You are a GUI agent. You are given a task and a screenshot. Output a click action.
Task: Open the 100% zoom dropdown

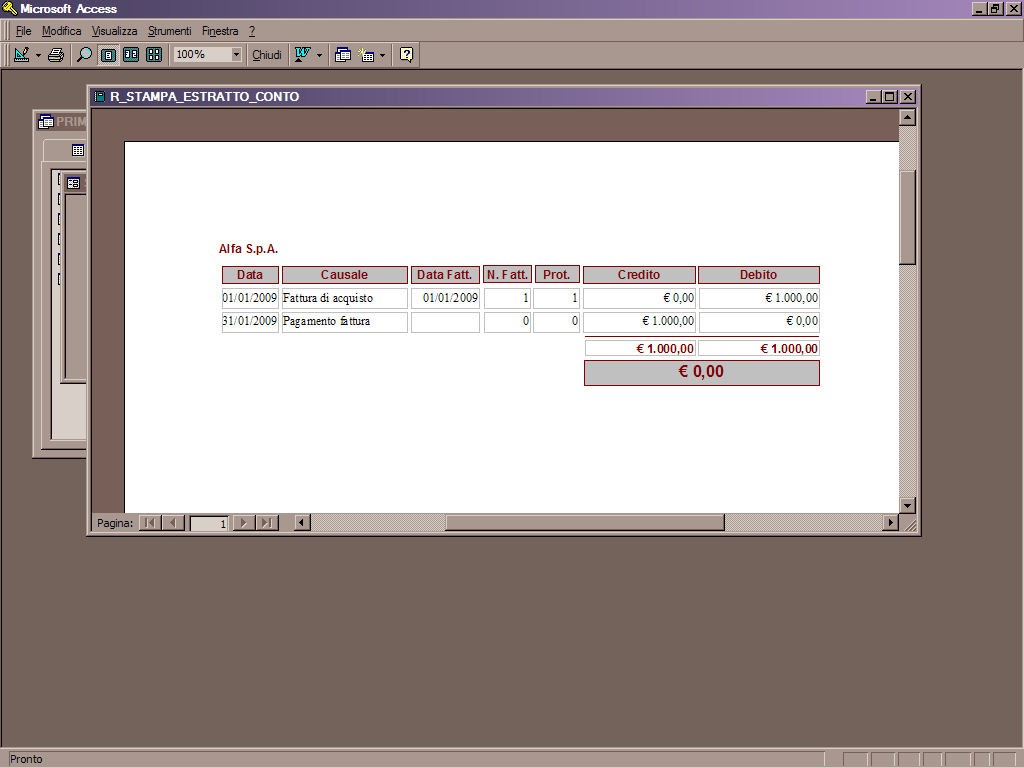(236, 55)
